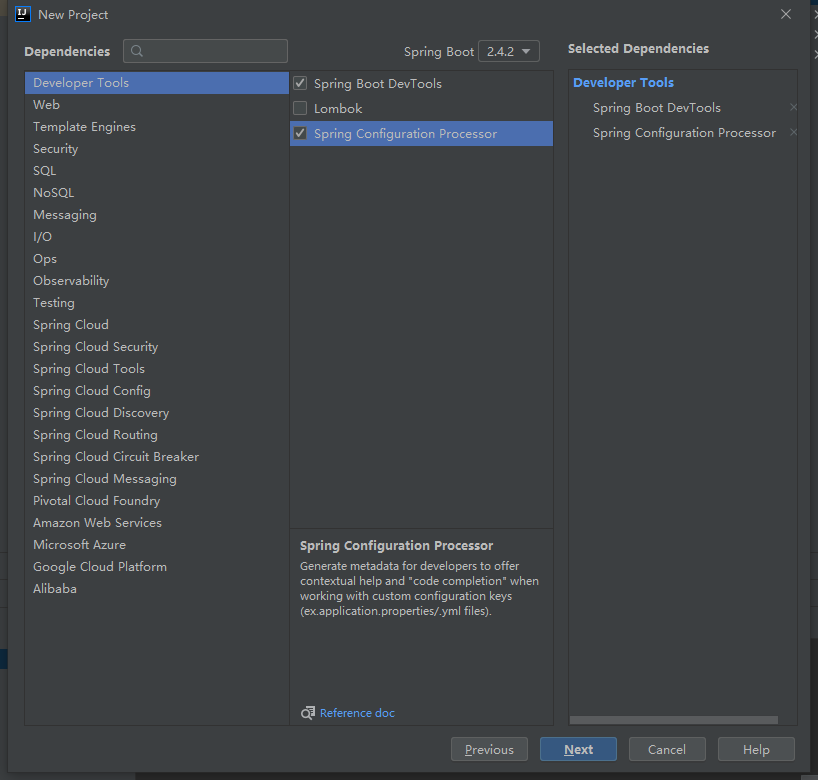Click the dependencies search input field
Viewport: 818px width, 780px height.
click(205, 51)
